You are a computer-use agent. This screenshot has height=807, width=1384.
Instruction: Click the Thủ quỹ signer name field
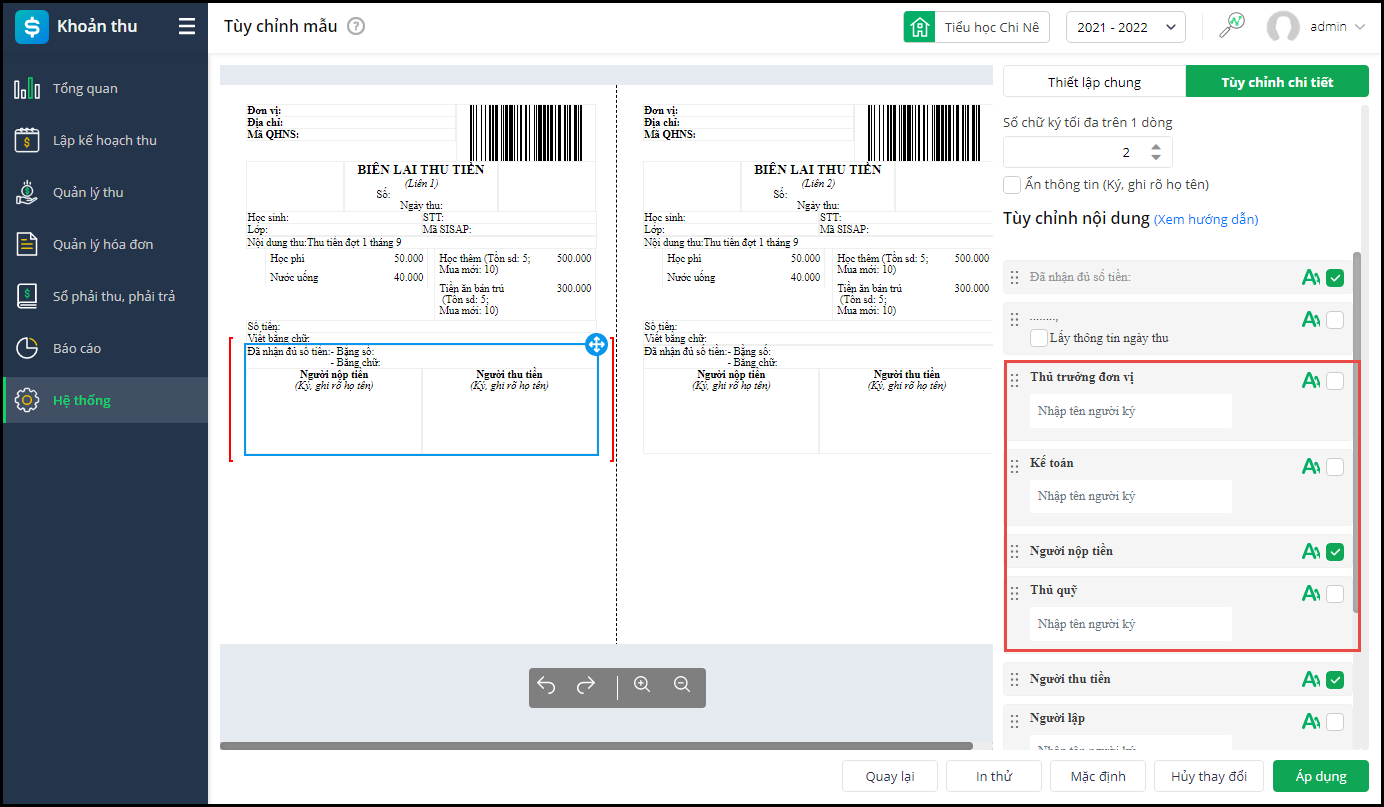tap(1130, 624)
